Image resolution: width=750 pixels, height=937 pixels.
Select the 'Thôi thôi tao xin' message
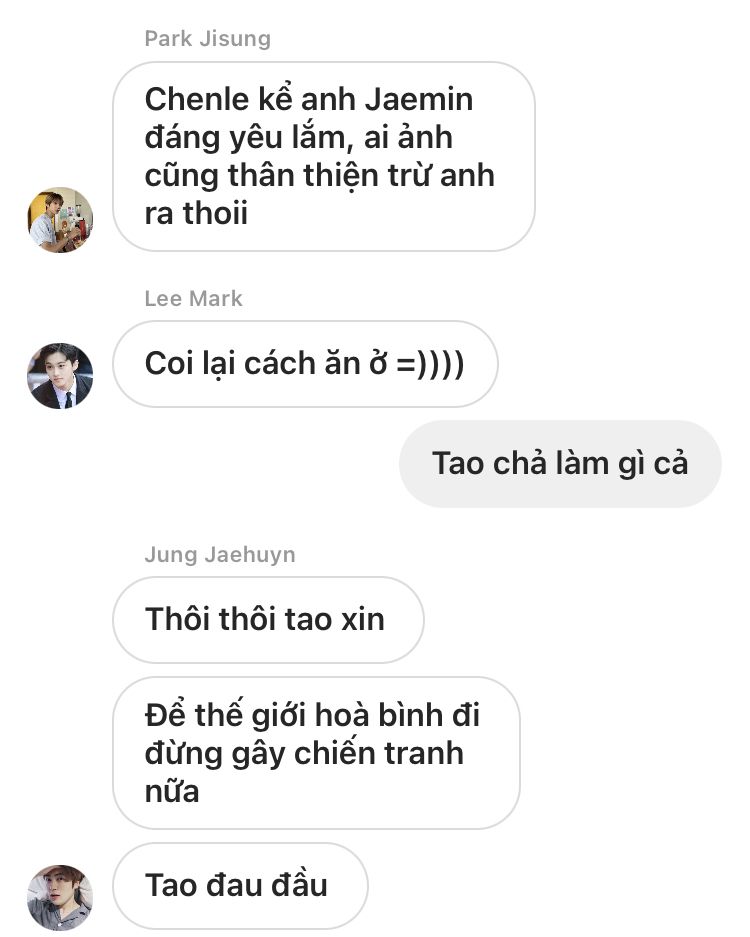[x=268, y=620]
